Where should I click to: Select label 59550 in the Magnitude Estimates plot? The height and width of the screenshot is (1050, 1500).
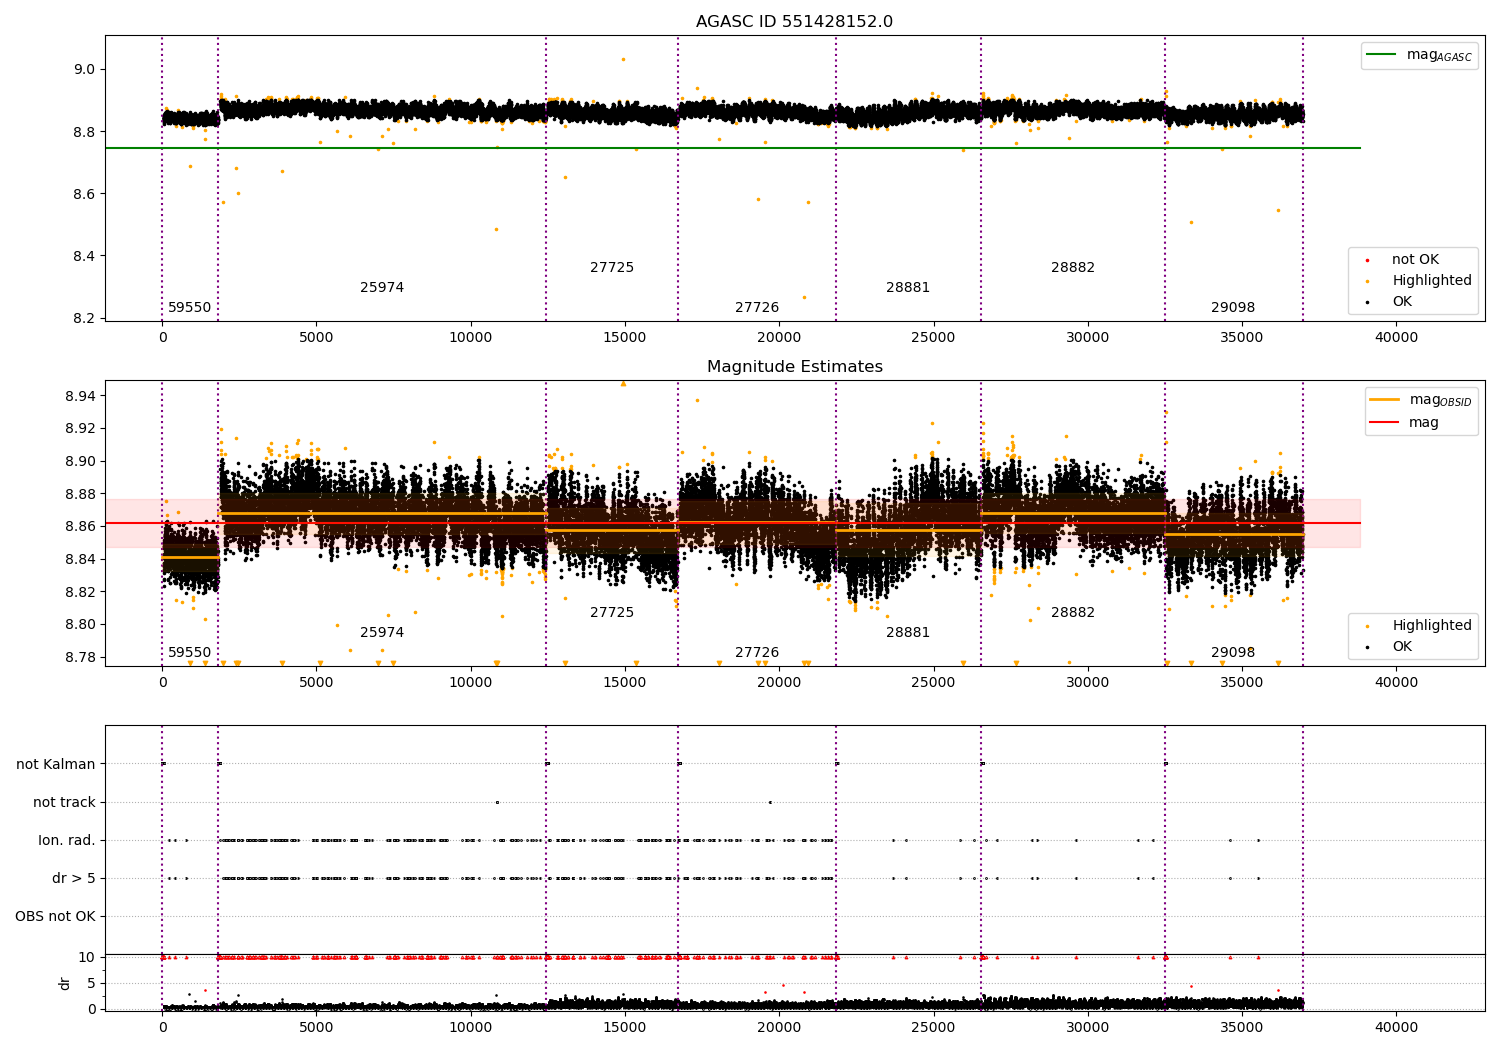click(189, 653)
